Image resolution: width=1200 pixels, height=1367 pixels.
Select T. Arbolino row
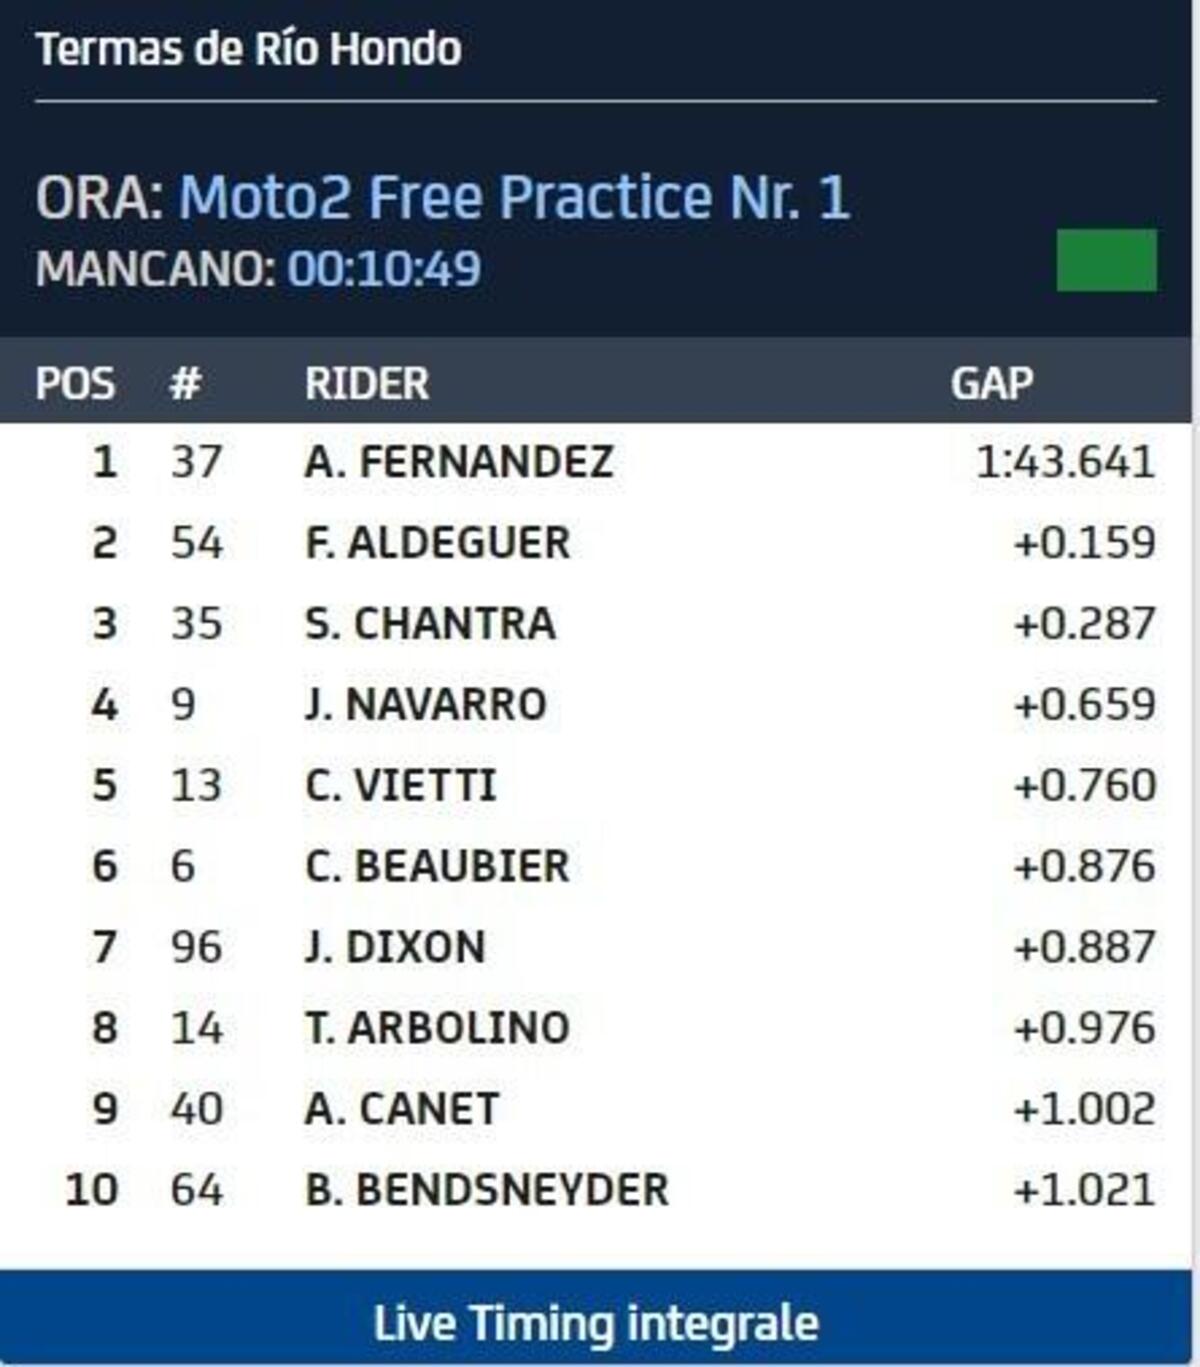click(x=437, y=1028)
